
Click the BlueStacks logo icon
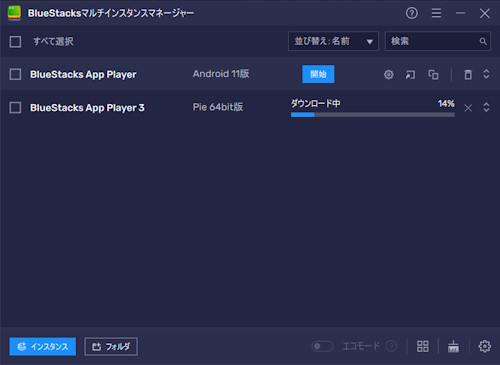14,13
